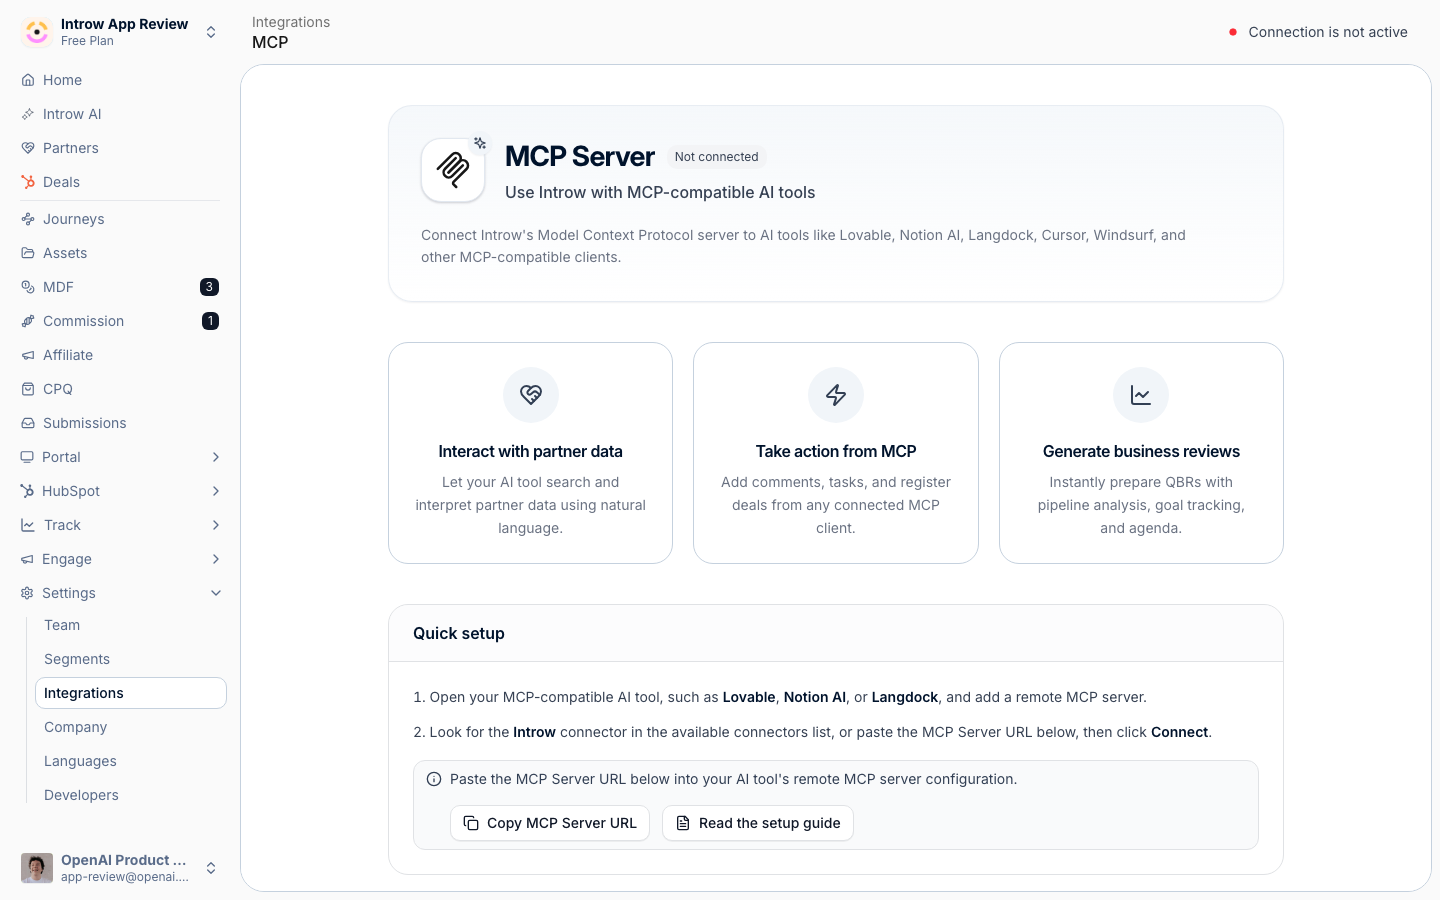Copy the MCP Server URL
Viewport: 1440px width, 900px height.
coord(550,823)
